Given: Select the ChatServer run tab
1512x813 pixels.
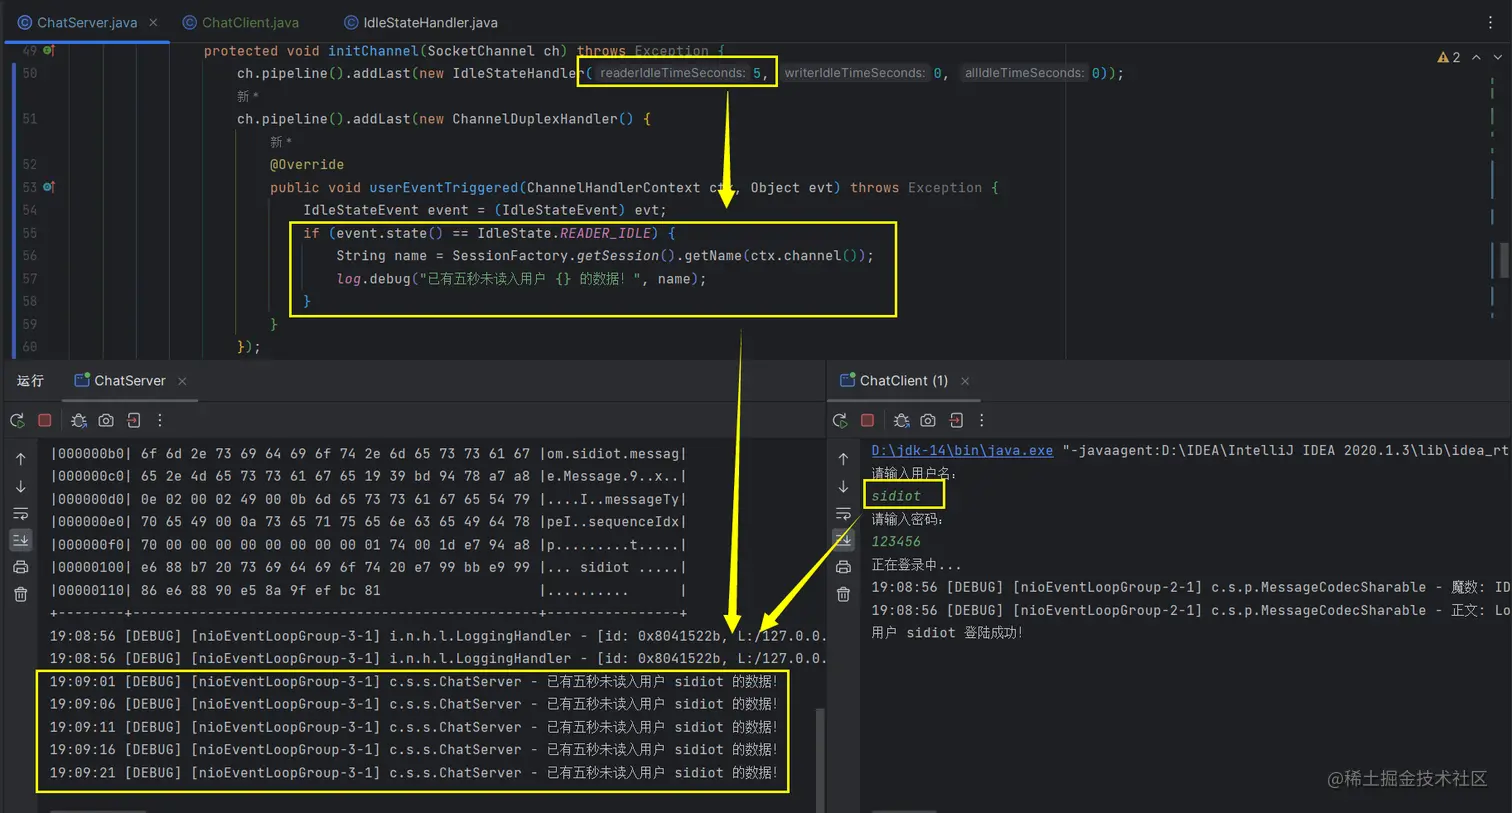Looking at the screenshot, I should pyautogui.click(x=121, y=381).
